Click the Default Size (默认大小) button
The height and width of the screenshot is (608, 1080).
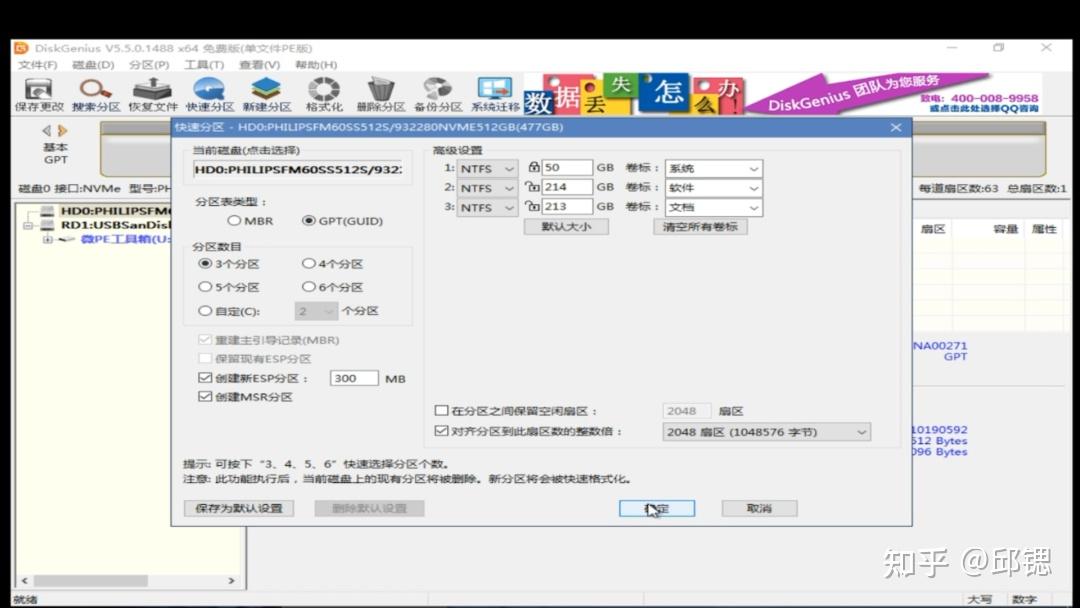(566, 227)
